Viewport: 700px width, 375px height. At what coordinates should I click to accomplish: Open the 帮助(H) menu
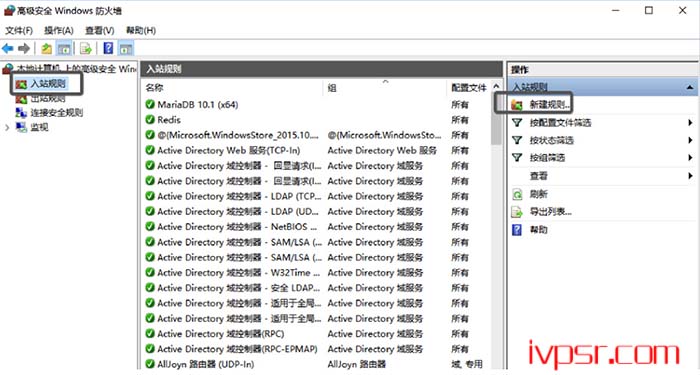(141, 30)
